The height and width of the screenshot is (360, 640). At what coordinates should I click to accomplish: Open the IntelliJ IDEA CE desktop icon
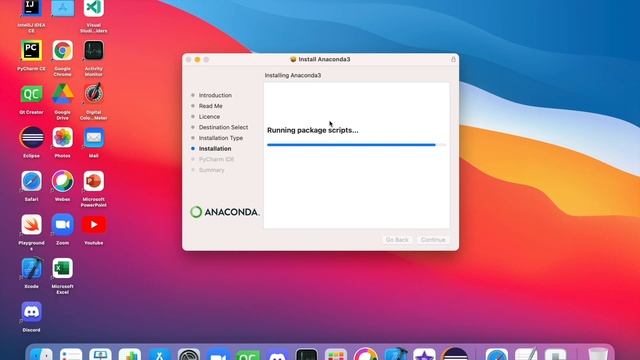pos(31,8)
